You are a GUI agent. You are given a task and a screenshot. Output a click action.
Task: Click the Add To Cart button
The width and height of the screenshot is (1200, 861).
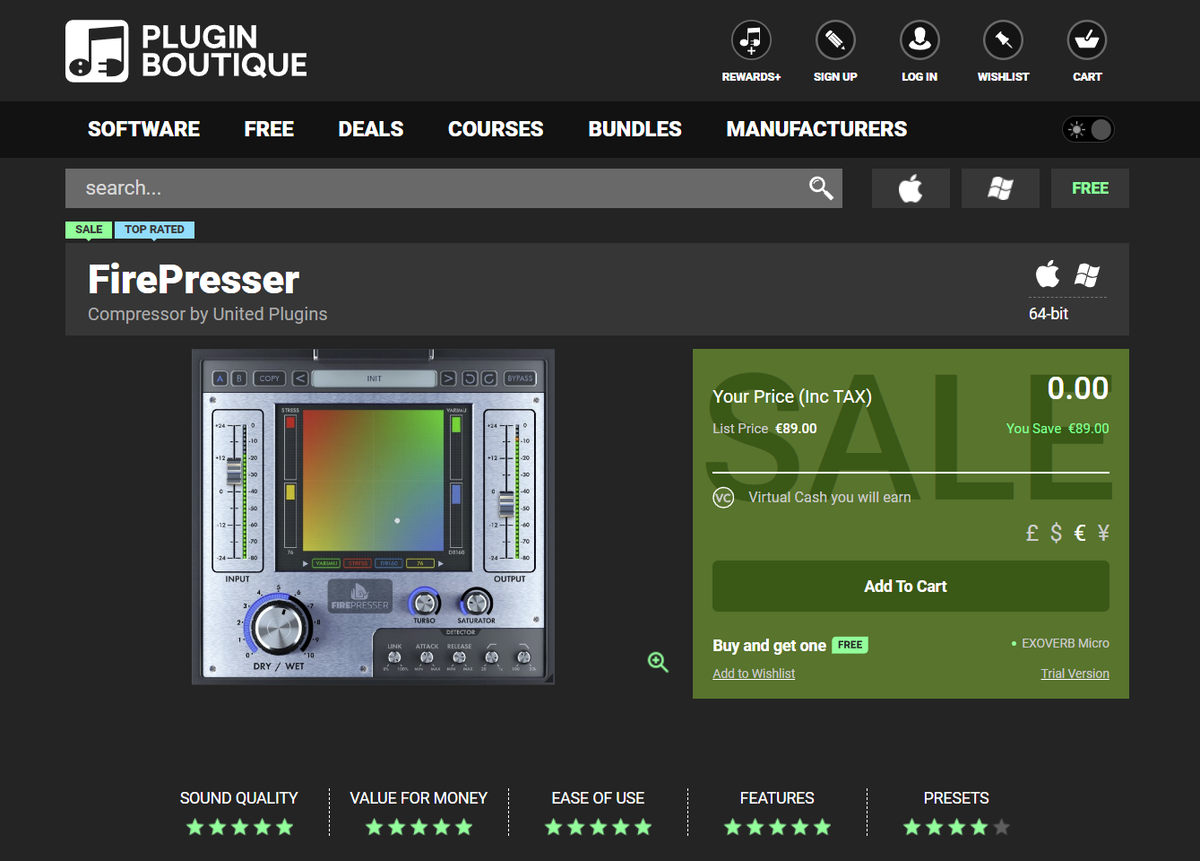coord(910,586)
